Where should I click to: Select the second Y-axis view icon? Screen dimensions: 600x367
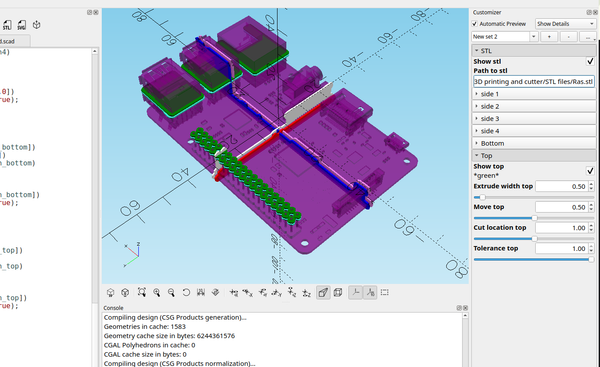click(x=277, y=293)
